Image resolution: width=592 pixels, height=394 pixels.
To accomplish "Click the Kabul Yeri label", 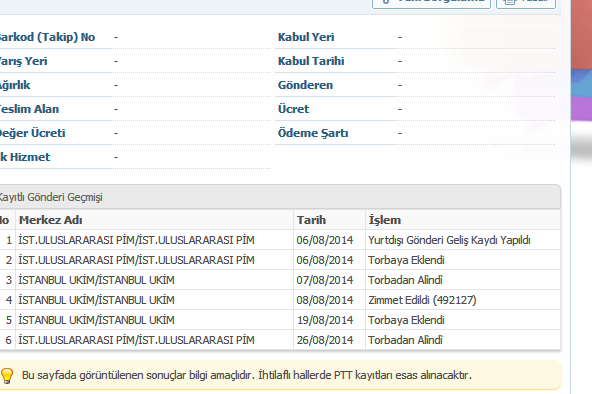I will coord(306,37).
